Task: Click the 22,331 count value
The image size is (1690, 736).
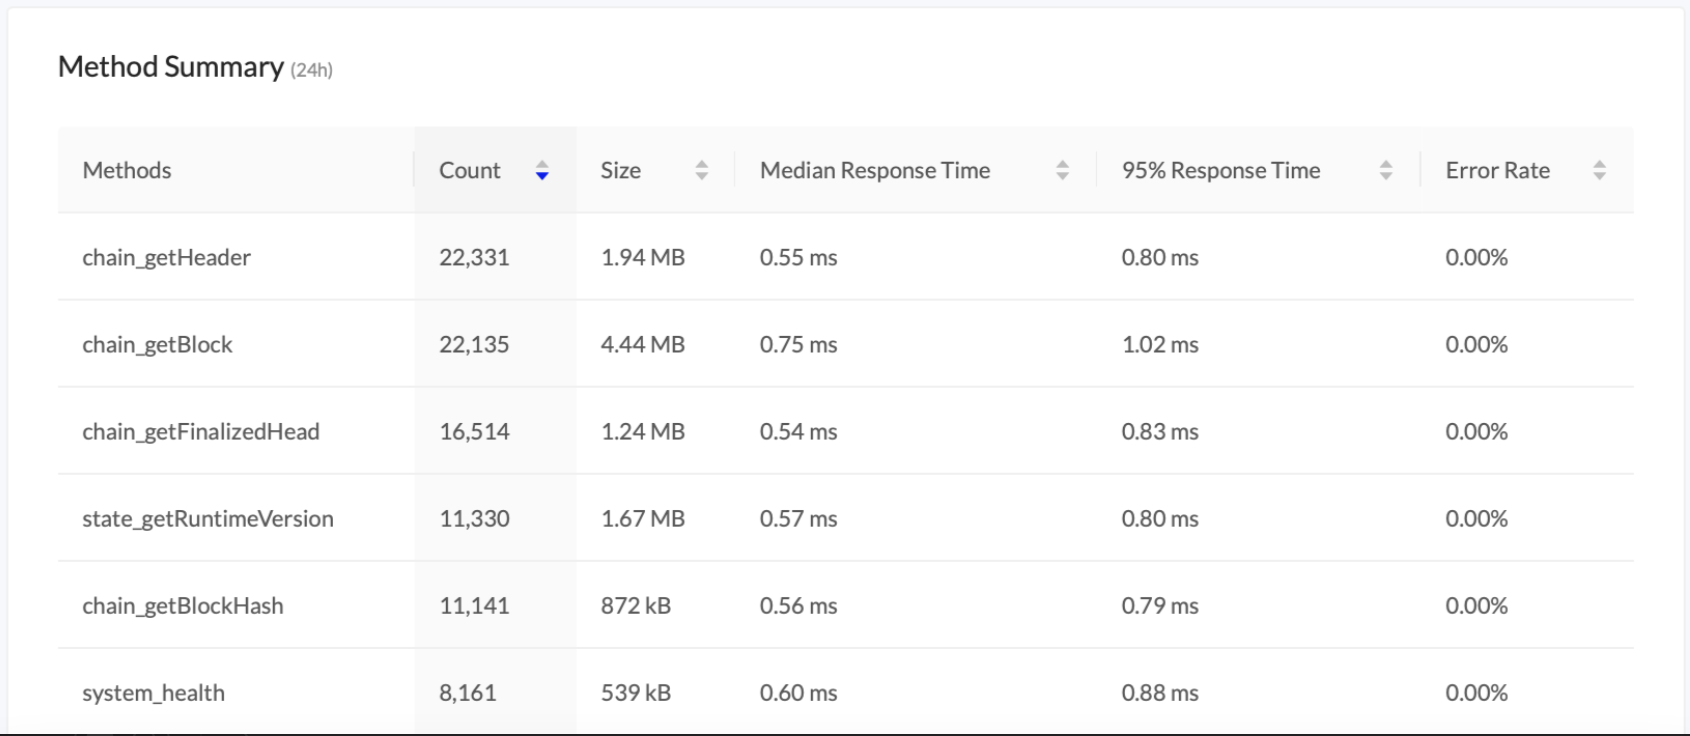Action: point(474,258)
